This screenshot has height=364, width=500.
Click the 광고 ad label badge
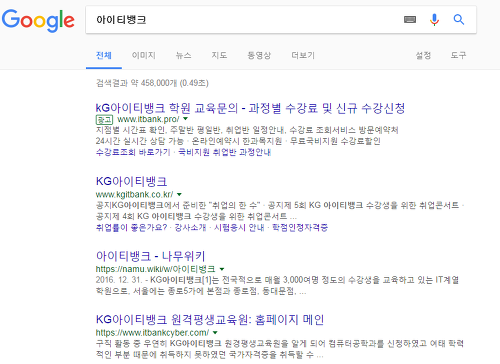pos(104,119)
